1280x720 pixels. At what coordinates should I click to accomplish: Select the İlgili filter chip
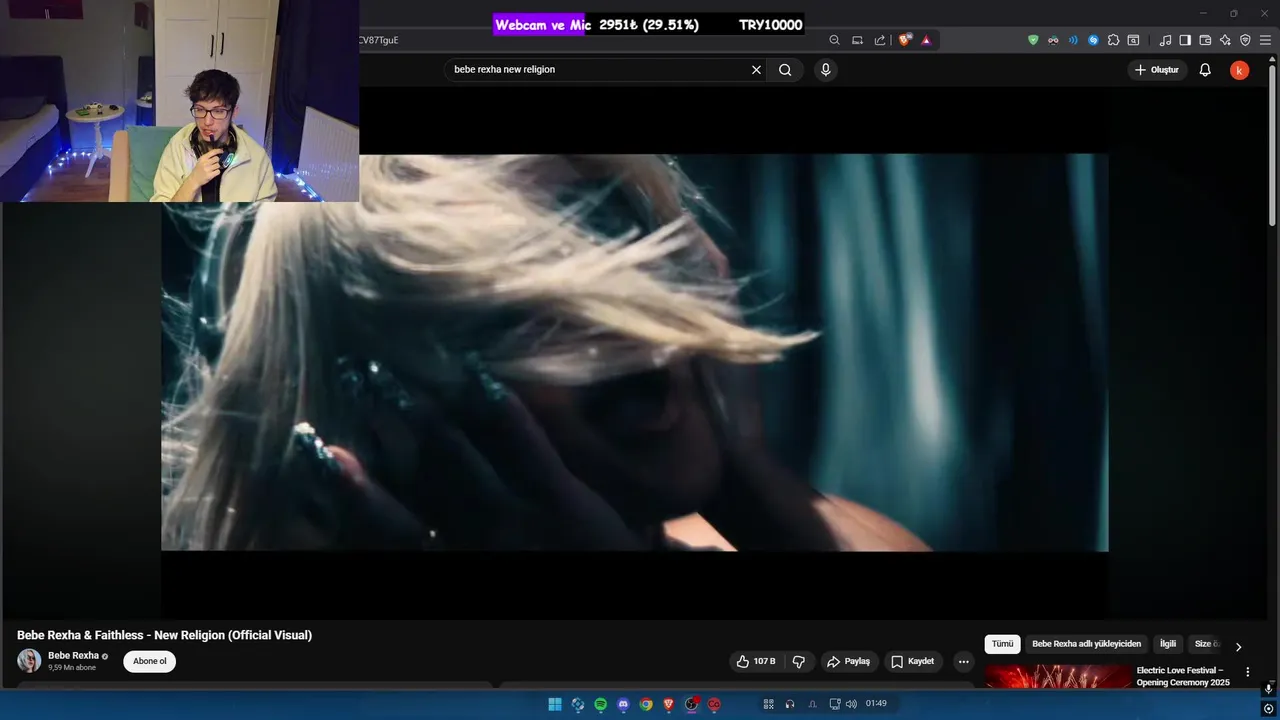[1167, 644]
